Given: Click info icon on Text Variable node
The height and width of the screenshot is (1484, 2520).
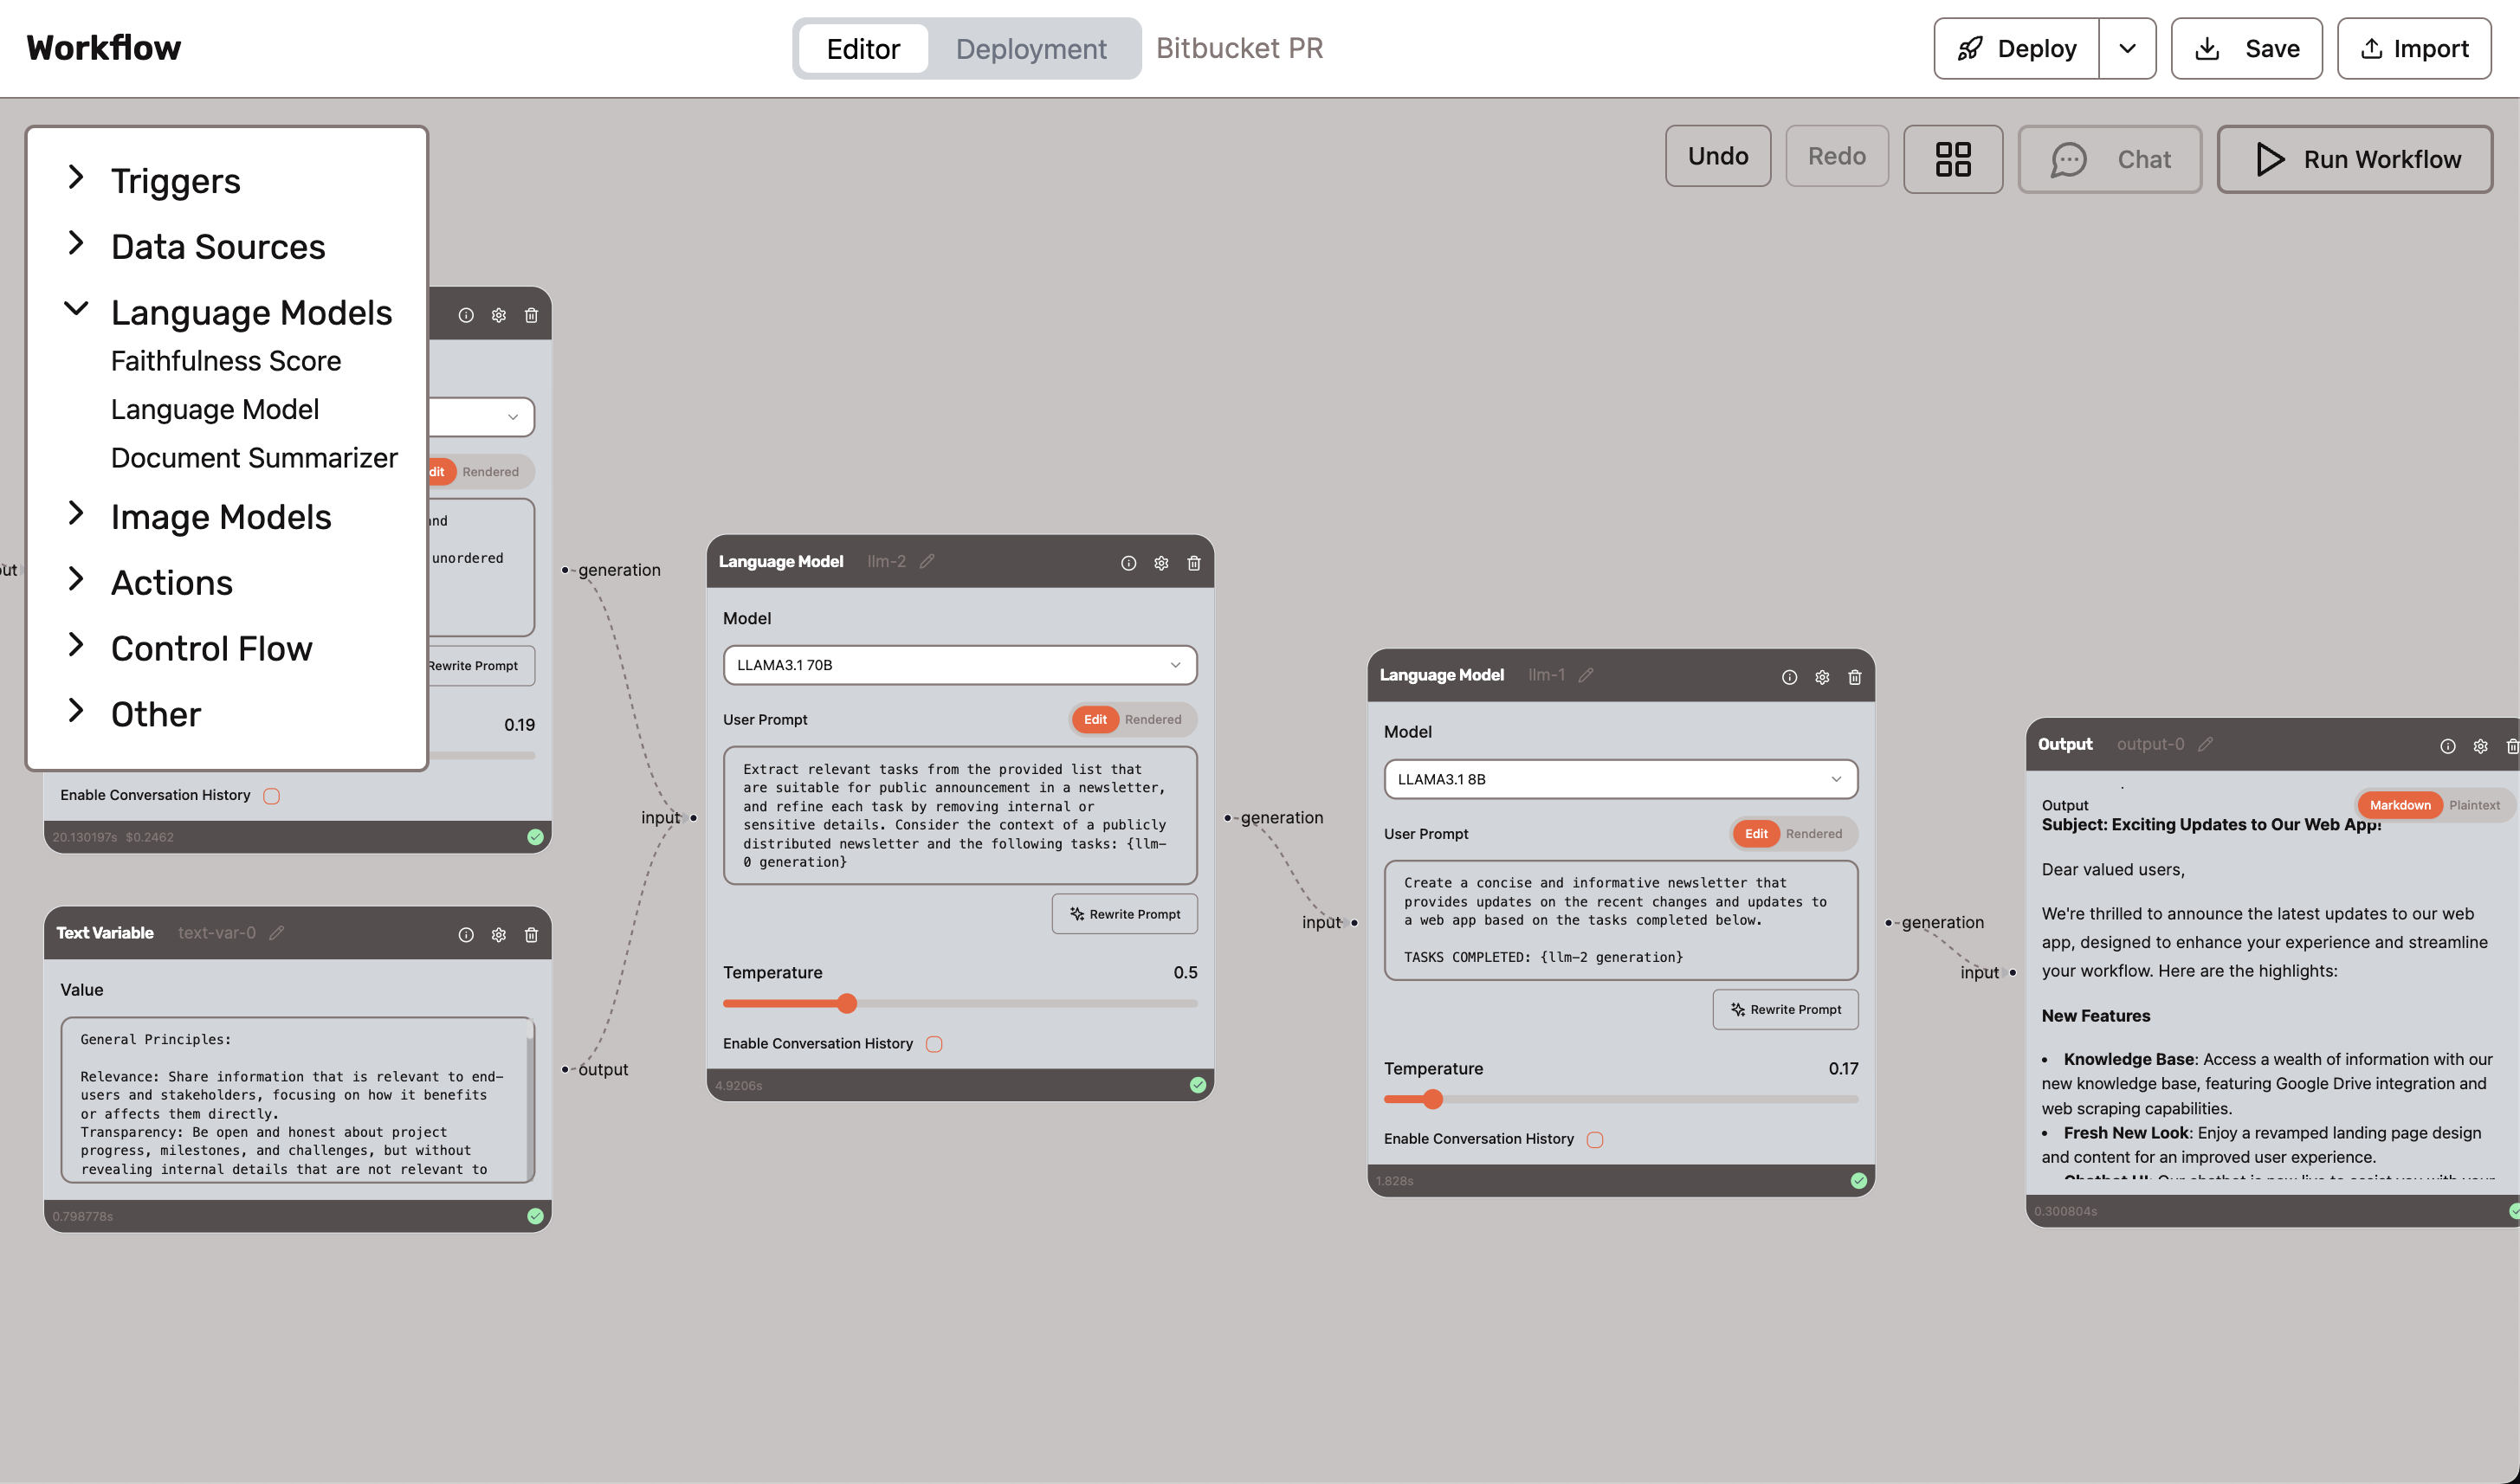Looking at the screenshot, I should (x=466, y=934).
